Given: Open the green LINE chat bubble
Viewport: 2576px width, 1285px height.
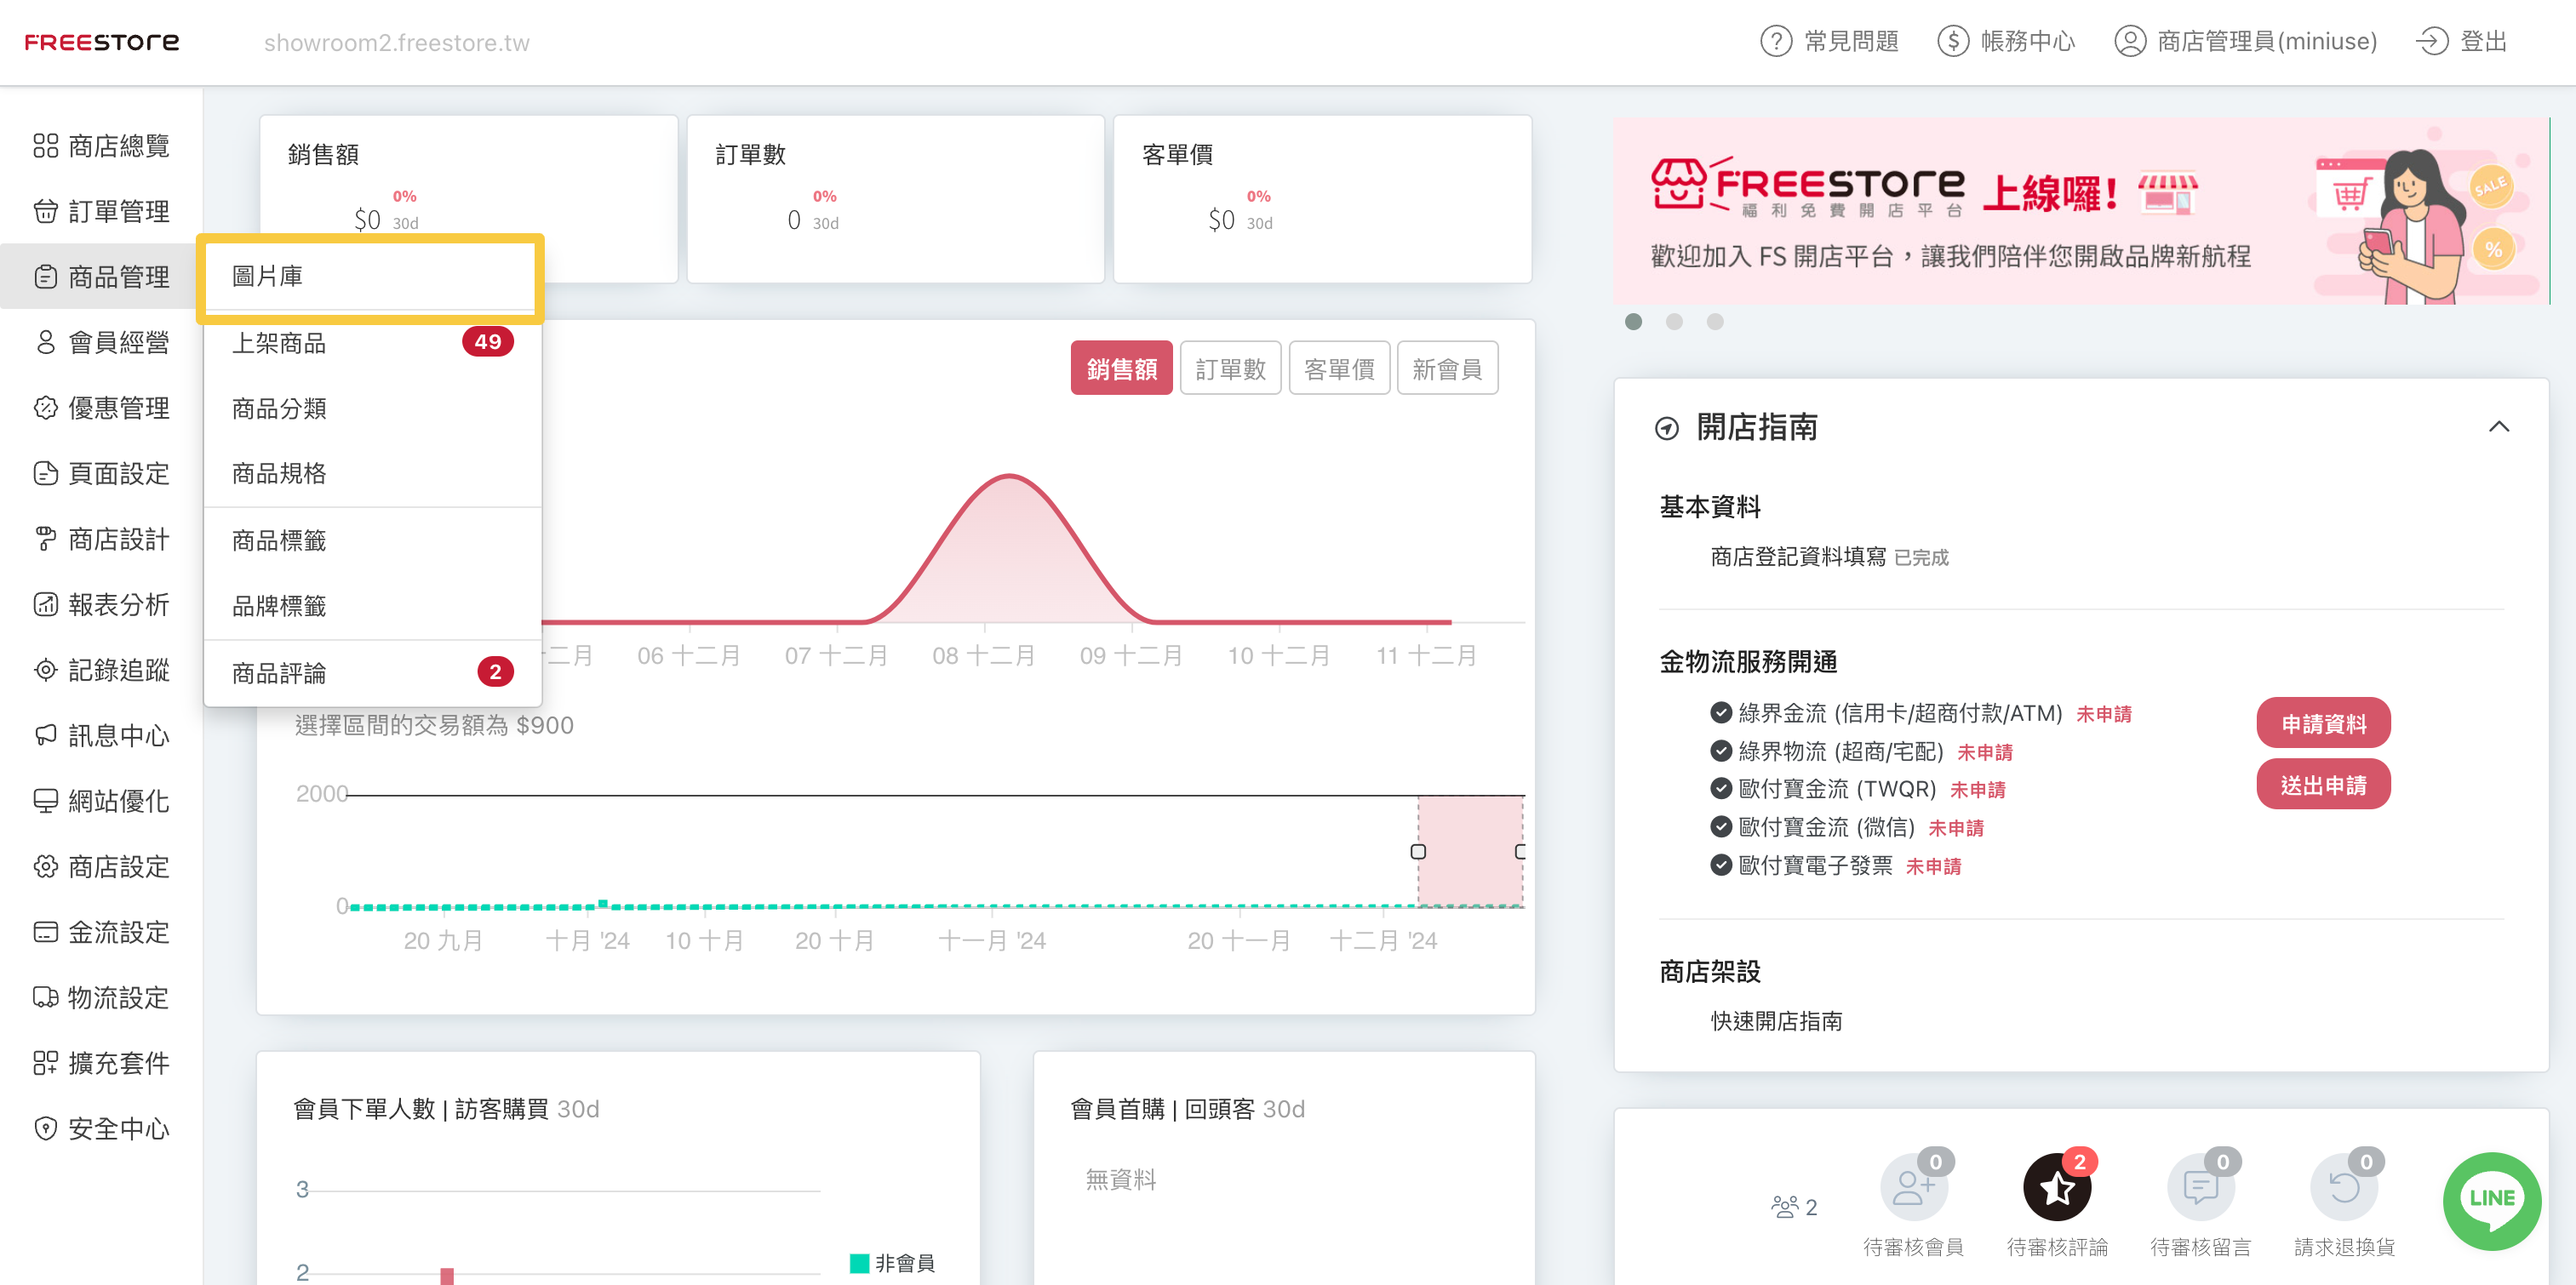Looking at the screenshot, I should (2491, 1200).
